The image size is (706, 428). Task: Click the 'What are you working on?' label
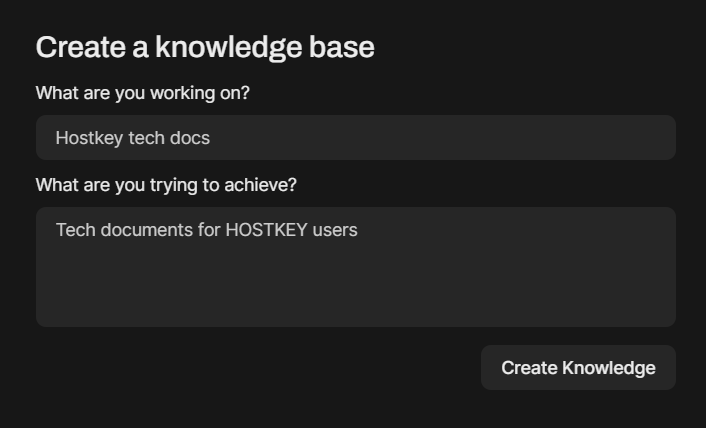point(142,93)
